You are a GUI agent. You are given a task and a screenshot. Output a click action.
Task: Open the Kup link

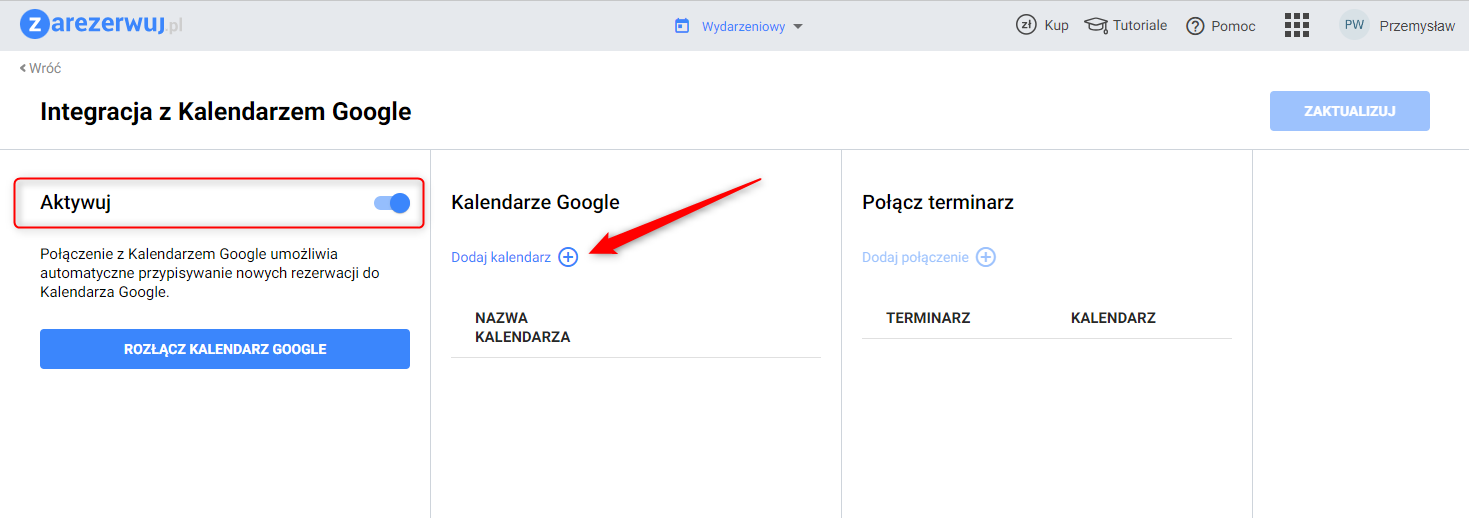tap(1056, 26)
